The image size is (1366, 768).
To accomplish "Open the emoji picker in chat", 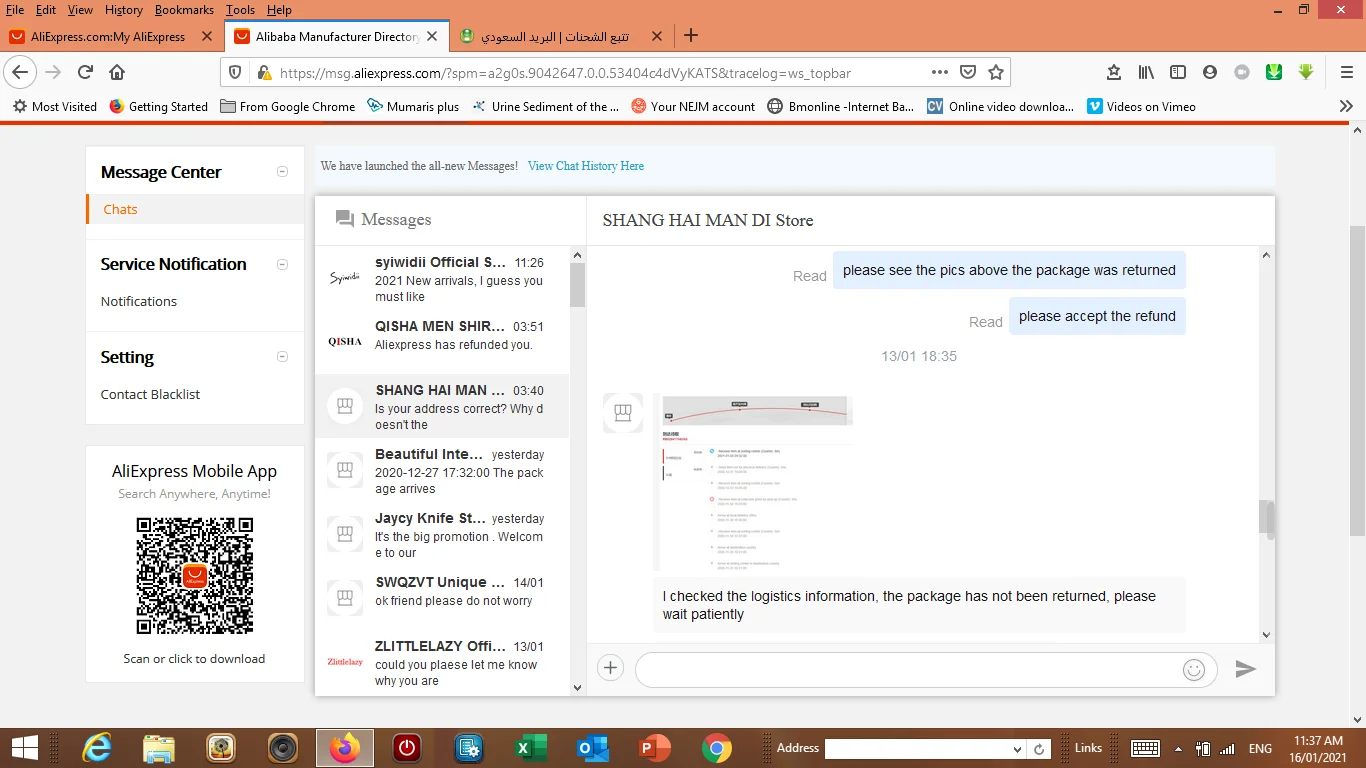I will (1194, 670).
